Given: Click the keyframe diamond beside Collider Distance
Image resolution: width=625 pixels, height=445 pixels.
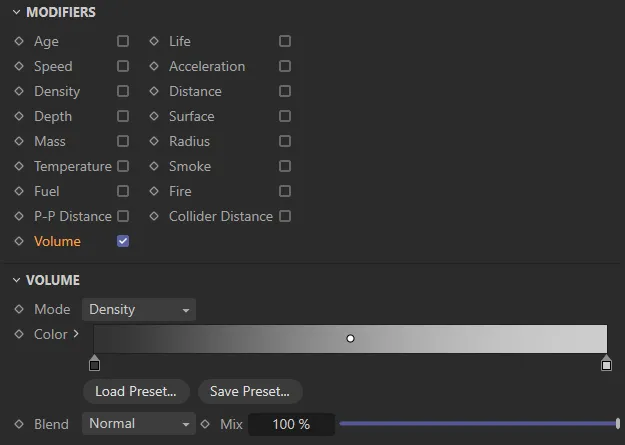Looking at the screenshot, I should click(154, 216).
